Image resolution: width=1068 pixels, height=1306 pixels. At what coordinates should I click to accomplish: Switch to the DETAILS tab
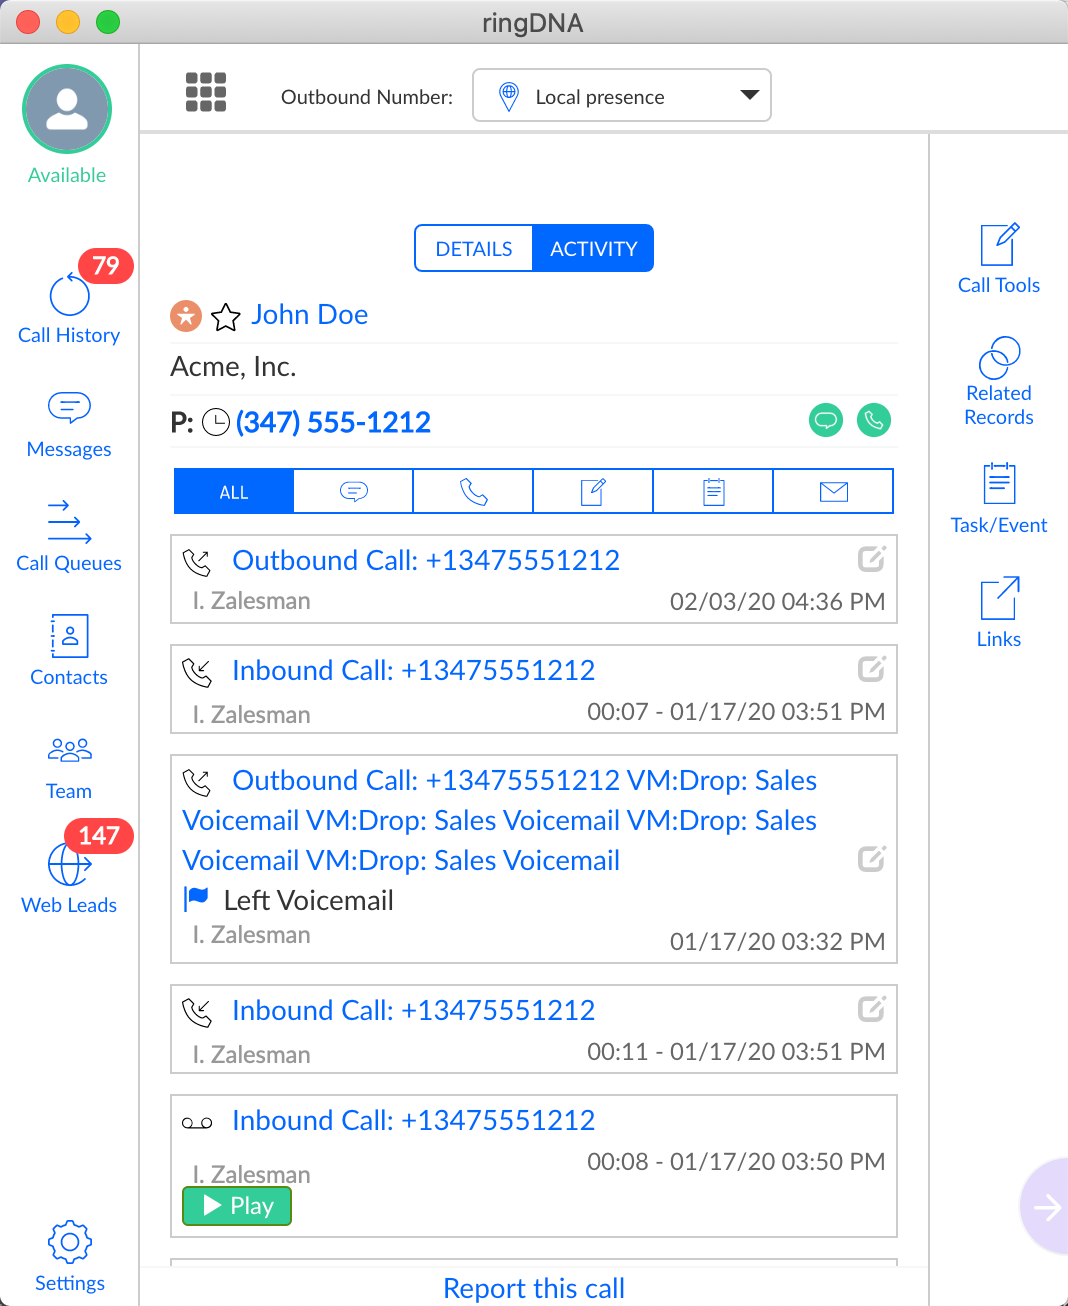pyautogui.click(x=474, y=248)
